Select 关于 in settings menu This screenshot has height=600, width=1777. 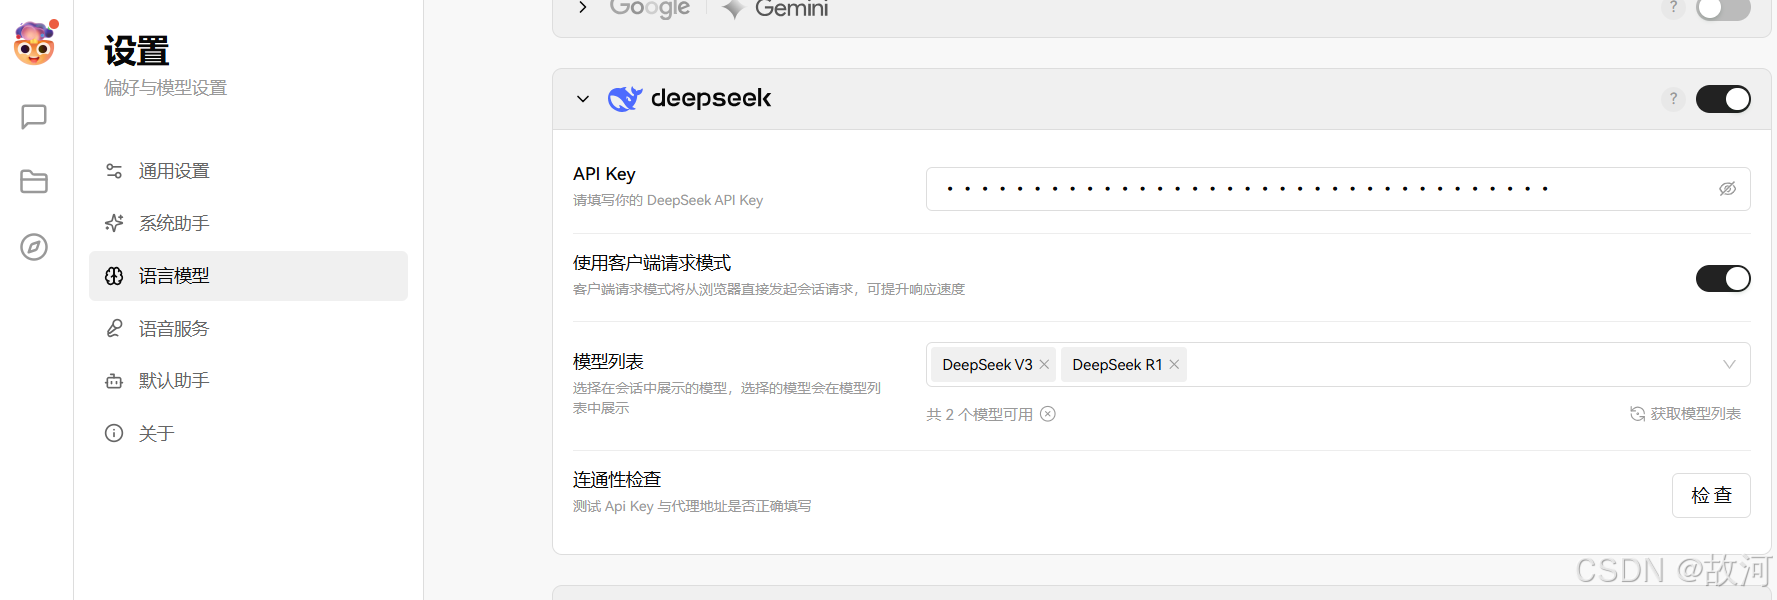pyautogui.click(x=248, y=433)
